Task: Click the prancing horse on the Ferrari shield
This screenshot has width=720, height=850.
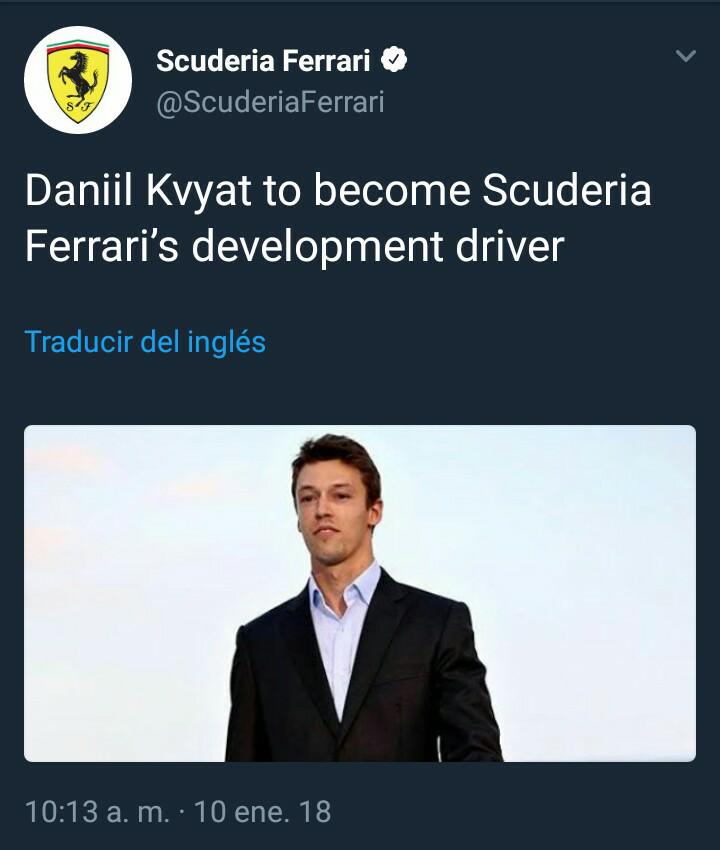Action: click(x=80, y=77)
